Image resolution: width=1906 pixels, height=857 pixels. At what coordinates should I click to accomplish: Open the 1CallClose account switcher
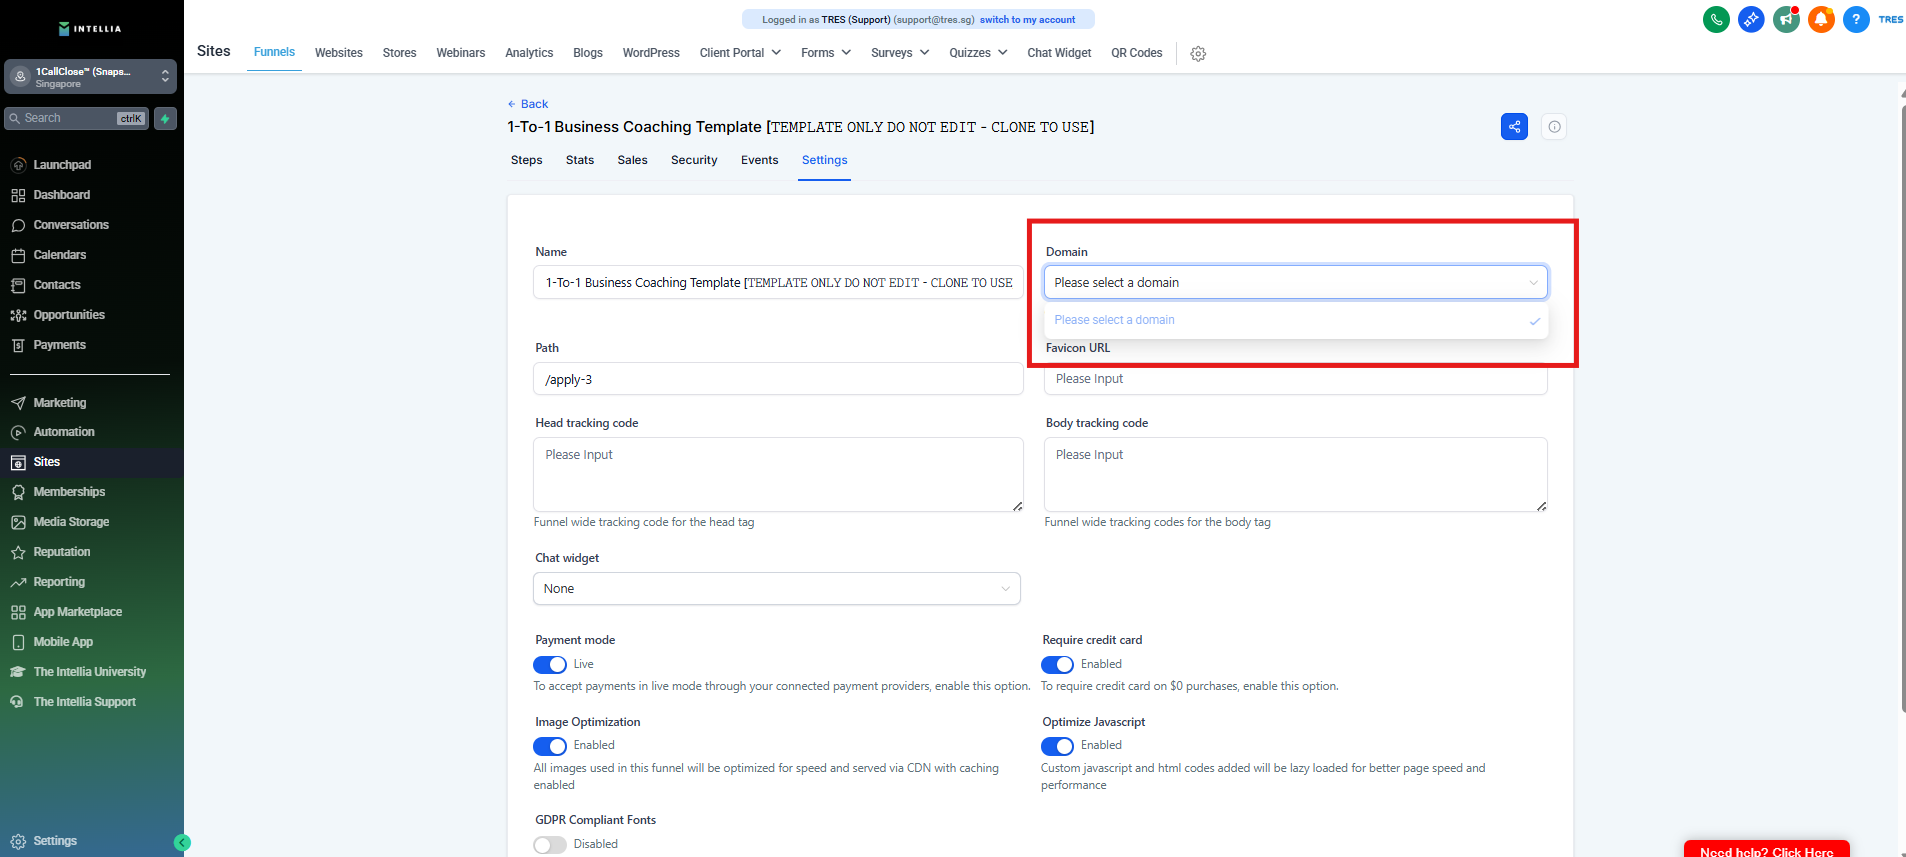(90, 77)
